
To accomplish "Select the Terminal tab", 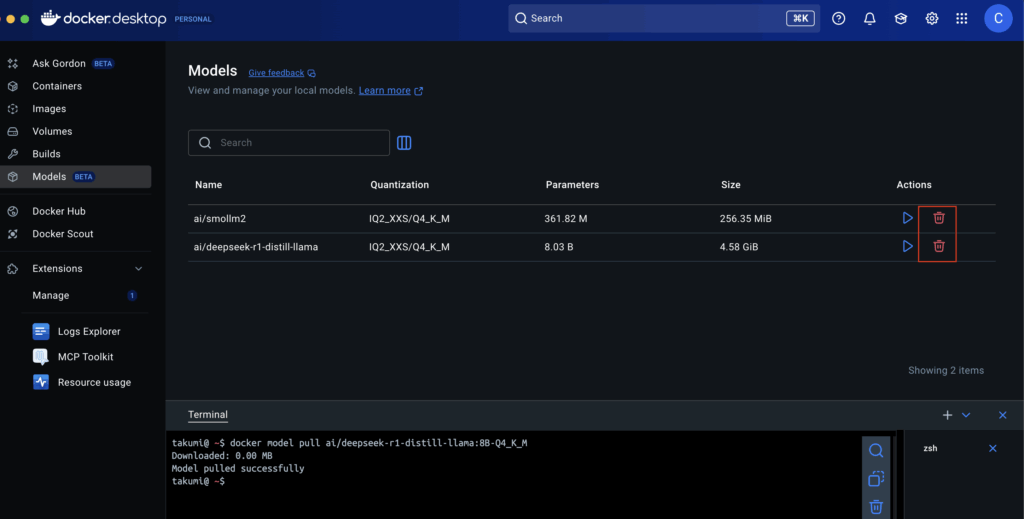I will tap(208, 415).
